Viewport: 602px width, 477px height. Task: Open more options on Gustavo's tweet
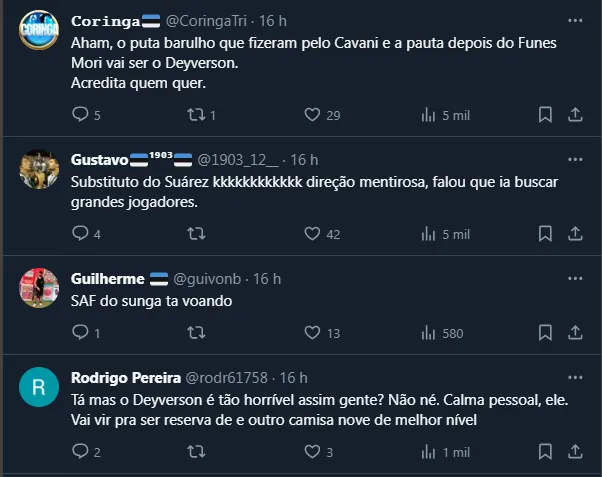tap(577, 159)
